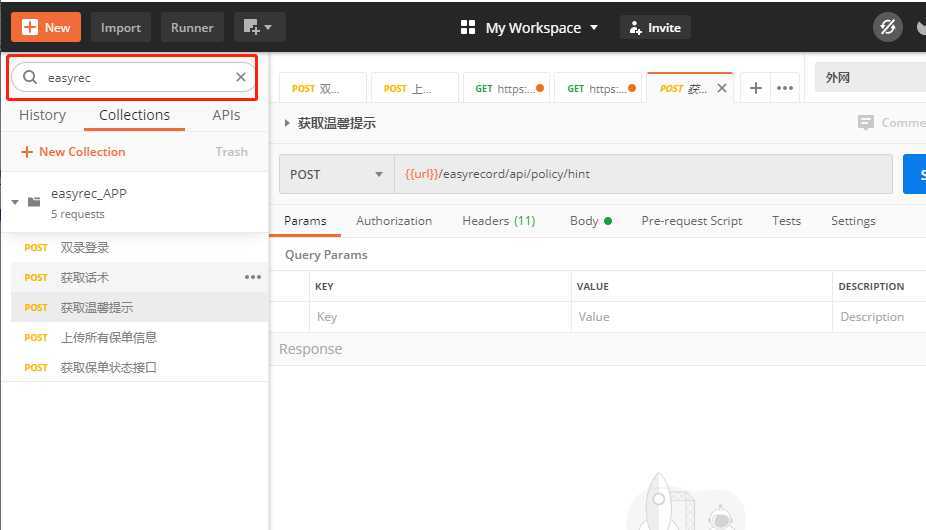Open the 获取保单状态接口 request

click(x=139, y=368)
